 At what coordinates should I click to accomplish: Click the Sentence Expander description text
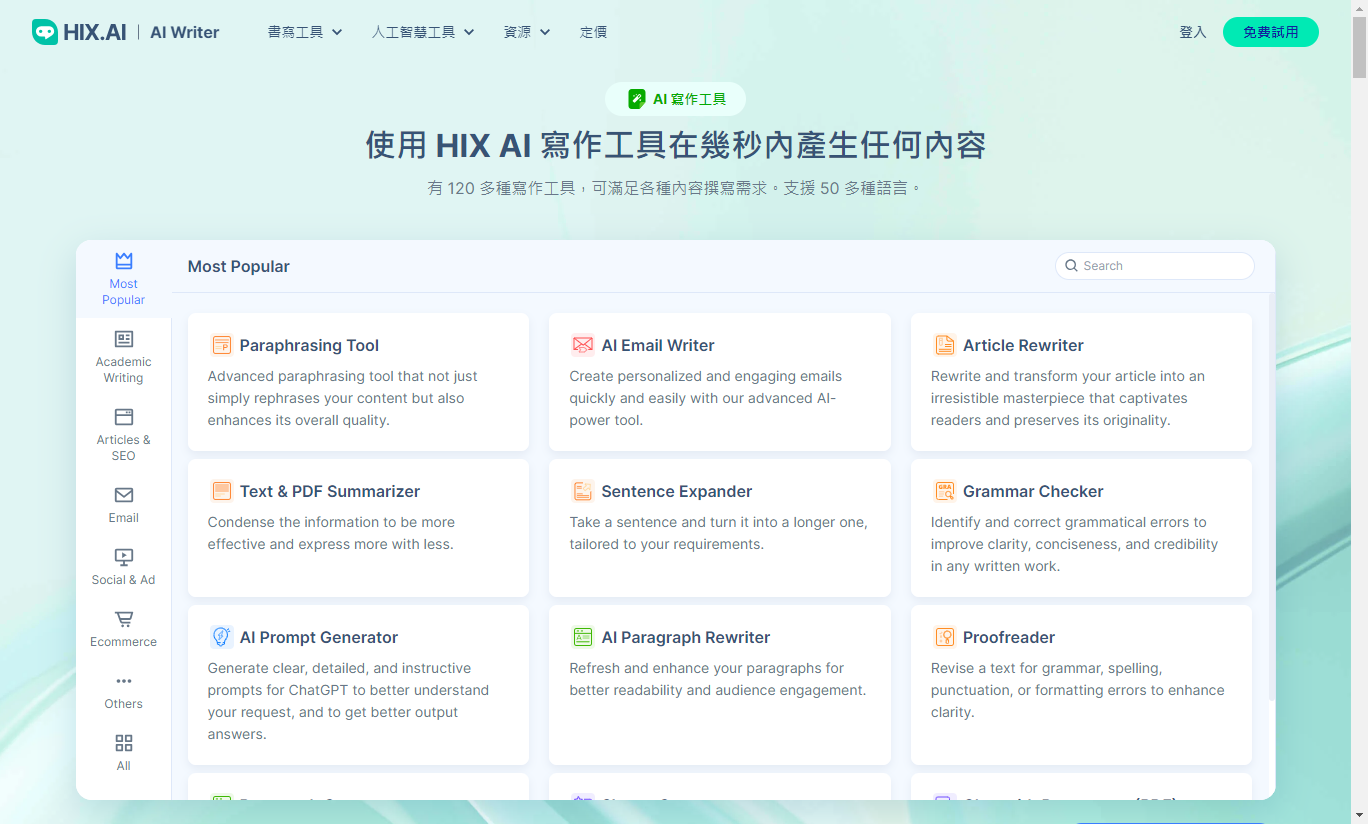(719, 533)
